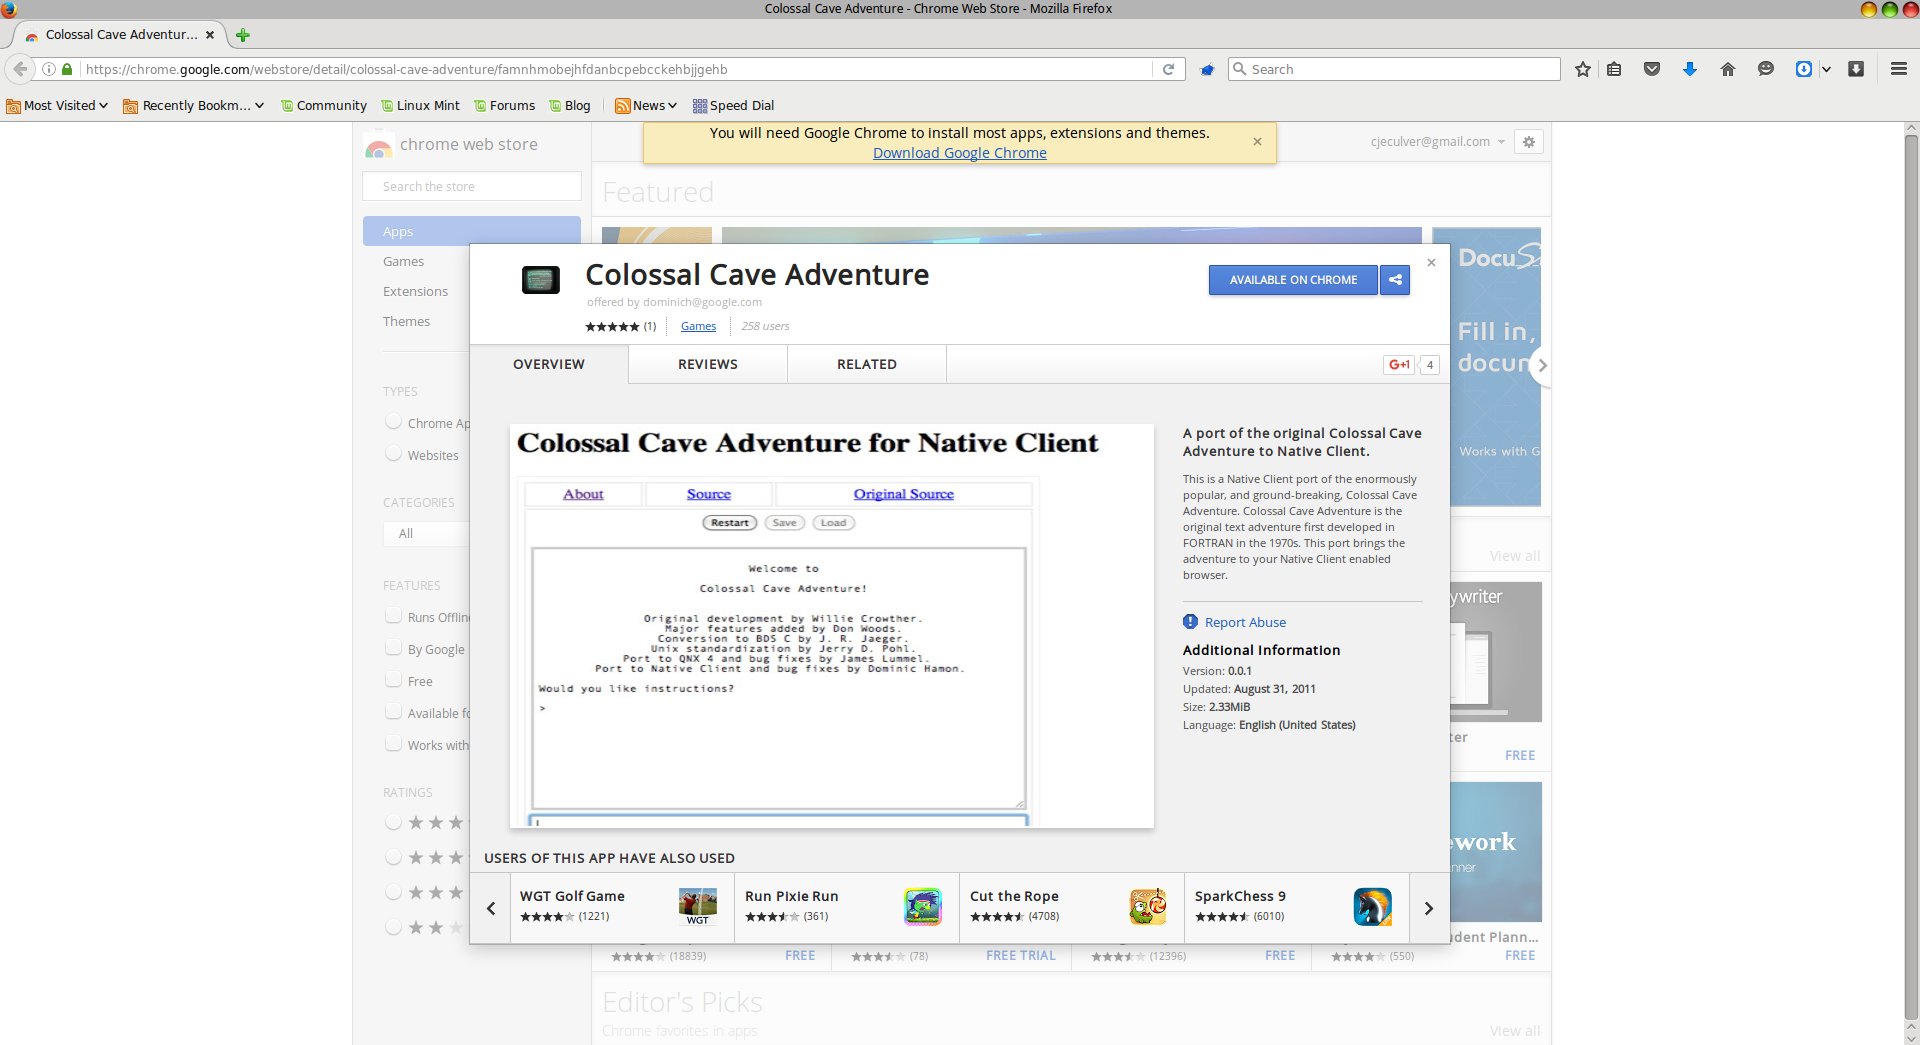Screen dimensions: 1920x1045
Task: Click the Search the store field
Action: 471,186
